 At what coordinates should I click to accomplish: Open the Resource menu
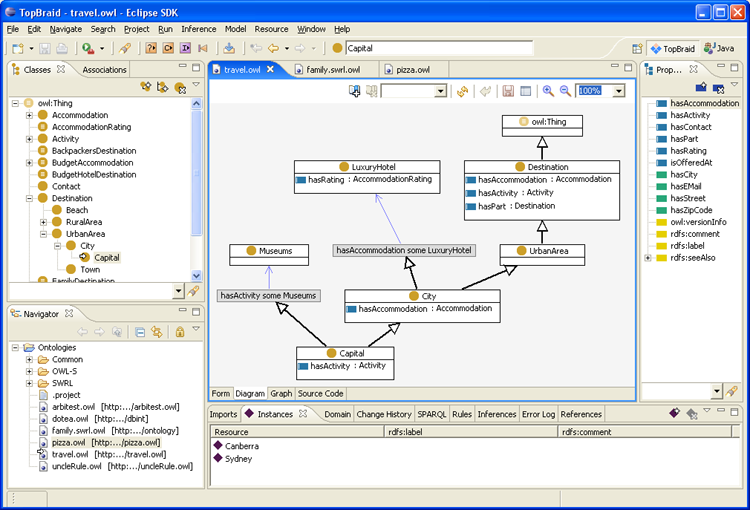coord(271,29)
